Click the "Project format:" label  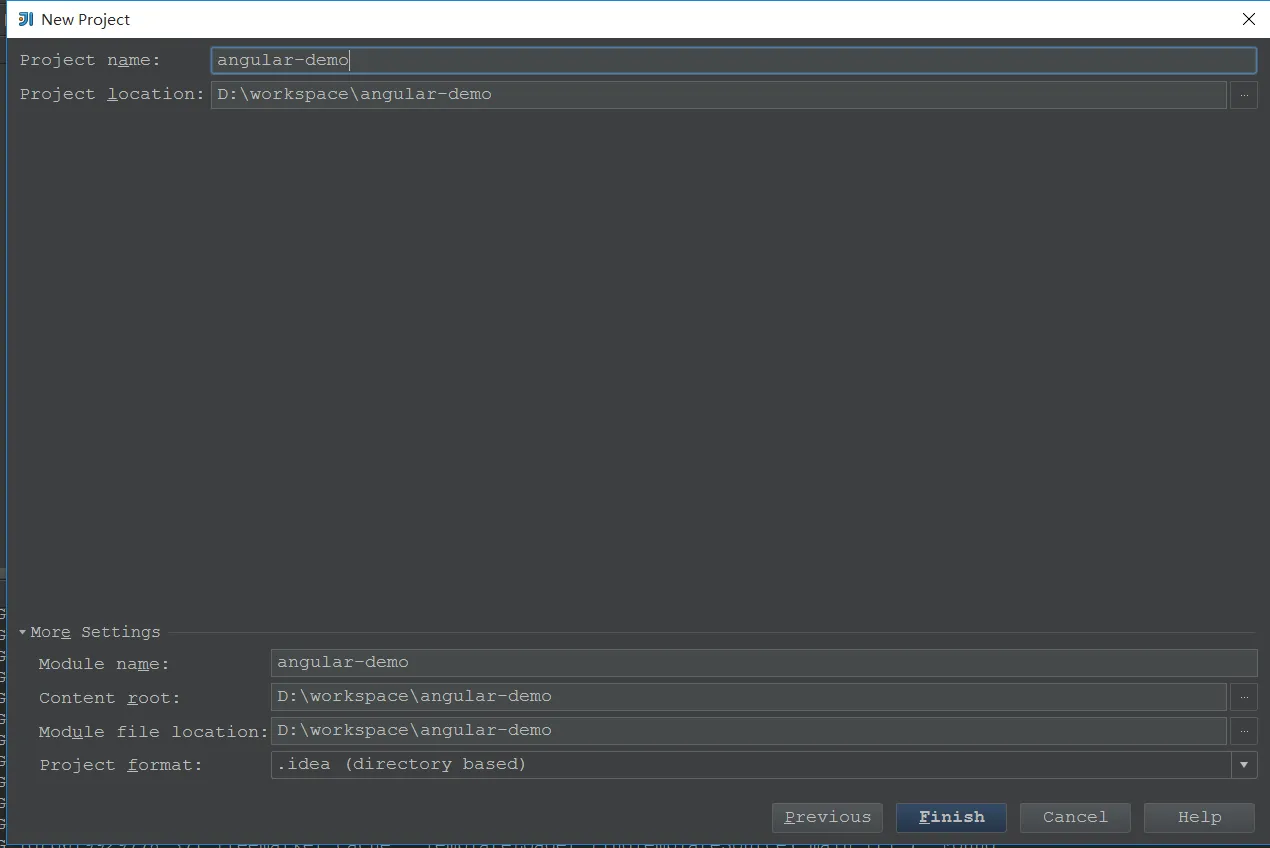(x=121, y=765)
